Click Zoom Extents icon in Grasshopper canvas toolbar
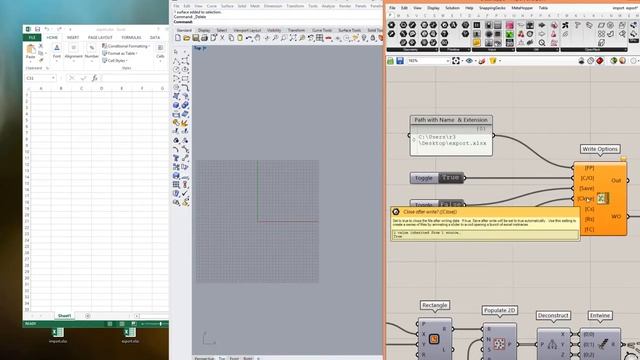Image resolution: width=640 pixels, height=360 pixels. click(x=456, y=61)
